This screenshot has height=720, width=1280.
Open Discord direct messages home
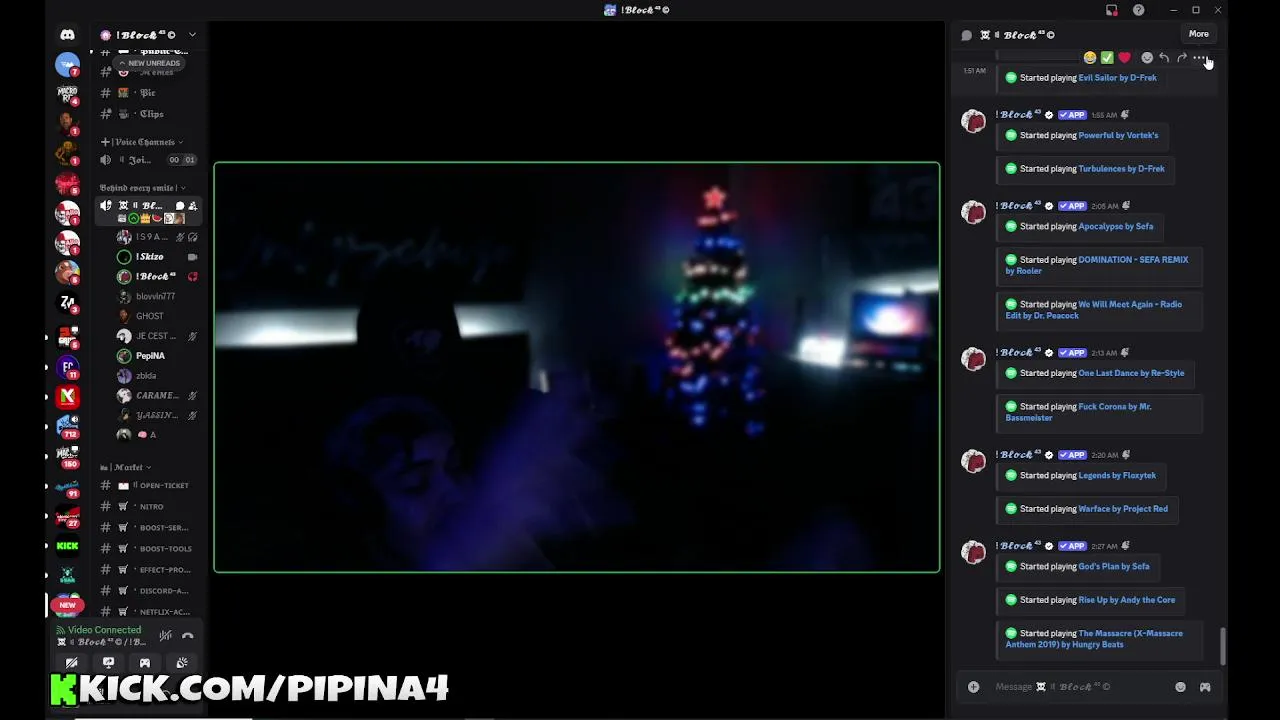pyautogui.click(x=67, y=35)
